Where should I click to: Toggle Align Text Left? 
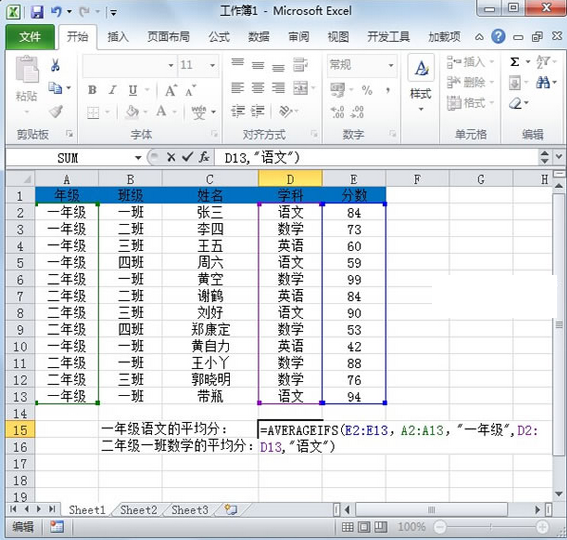[x=238, y=88]
